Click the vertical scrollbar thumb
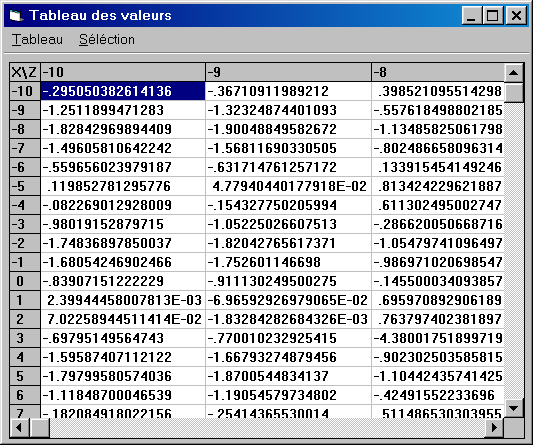The width and height of the screenshot is (533, 445). tap(513, 92)
